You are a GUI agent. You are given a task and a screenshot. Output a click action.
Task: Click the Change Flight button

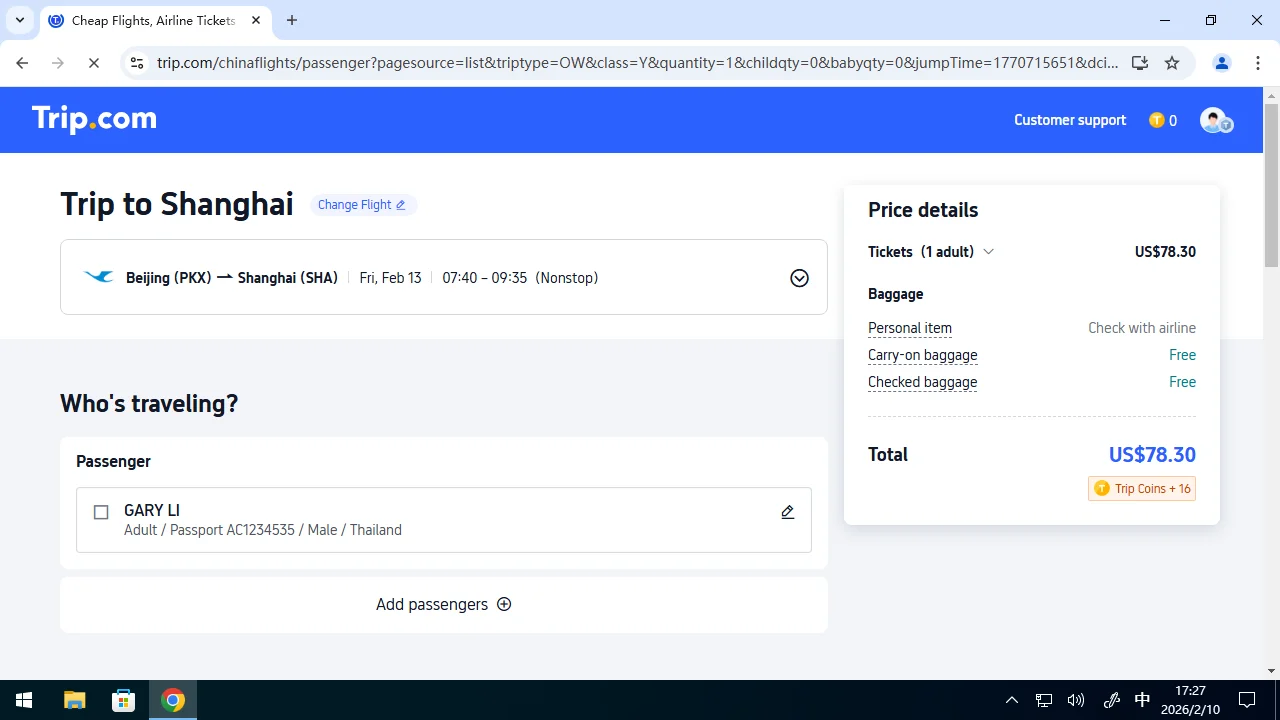pyautogui.click(x=362, y=204)
